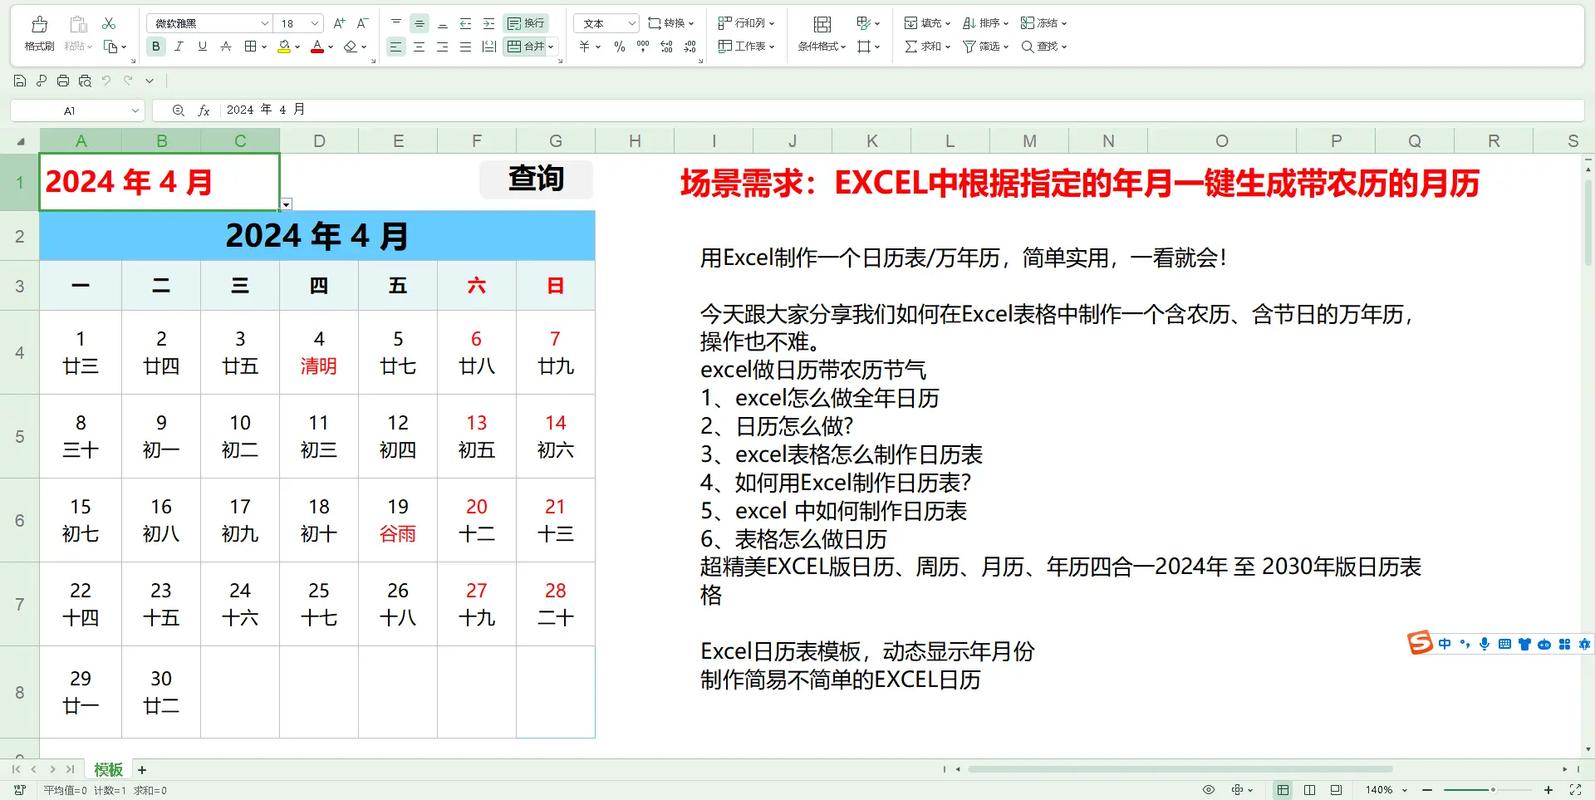The image size is (1595, 800).
Task: Click the 查询 query button
Action: 536,179
